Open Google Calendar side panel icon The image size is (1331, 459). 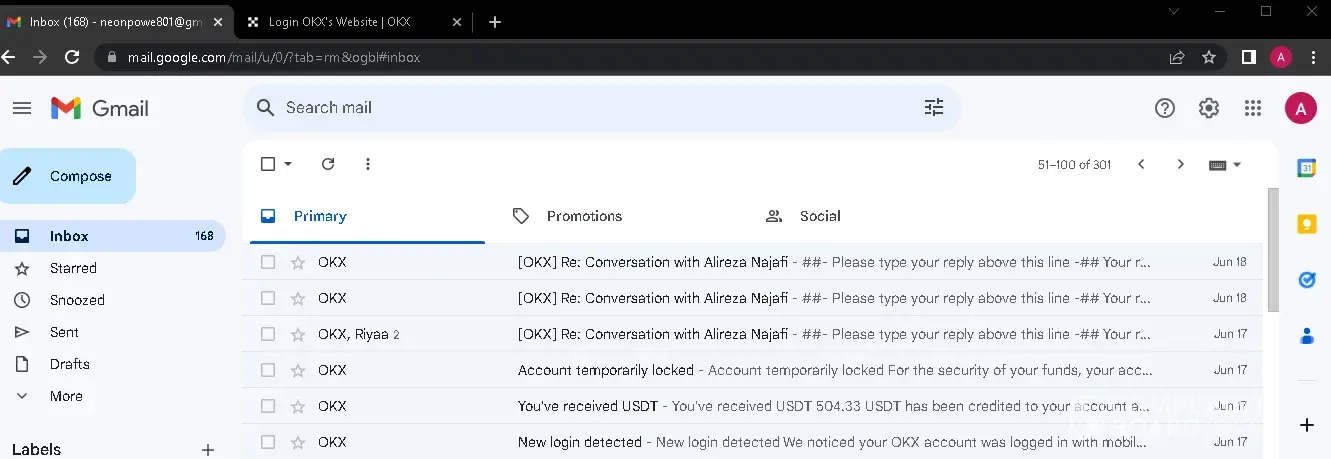tap(1306, 168)
